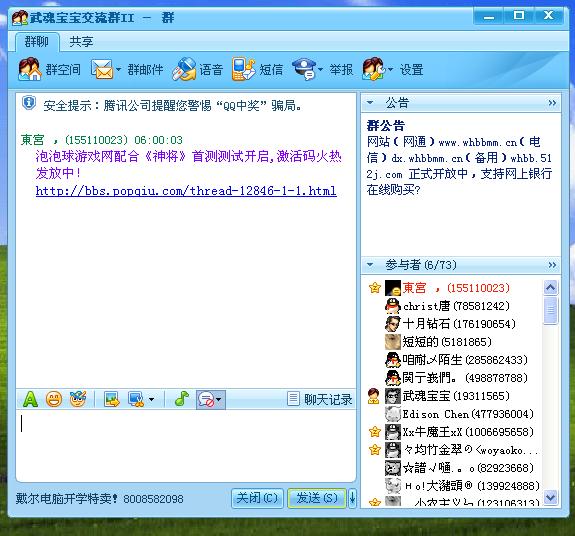
Task: Click the 参与者 panel double chevron
Action: tap(552, 265)
